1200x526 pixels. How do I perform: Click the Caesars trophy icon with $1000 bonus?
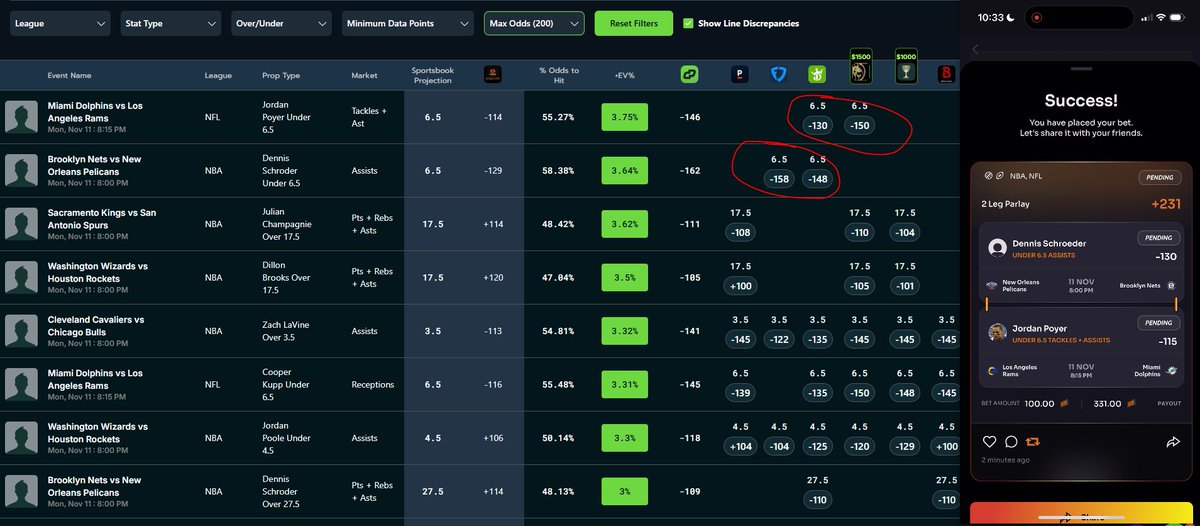tap(906, 66)
